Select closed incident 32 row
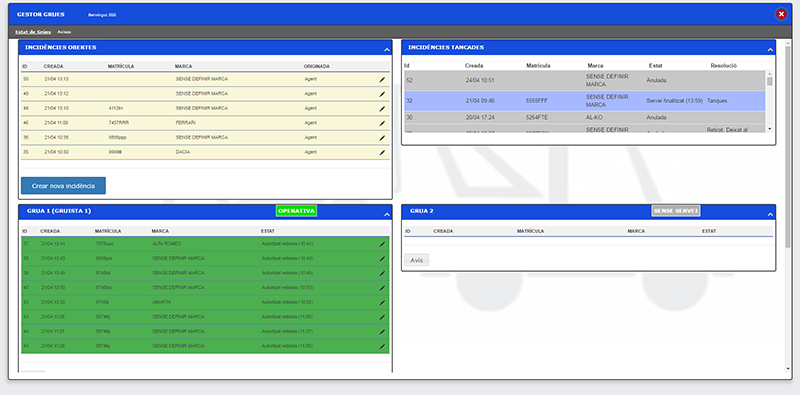Image resolution: width=800 pixels, height=395 pixels. [585, 101]
